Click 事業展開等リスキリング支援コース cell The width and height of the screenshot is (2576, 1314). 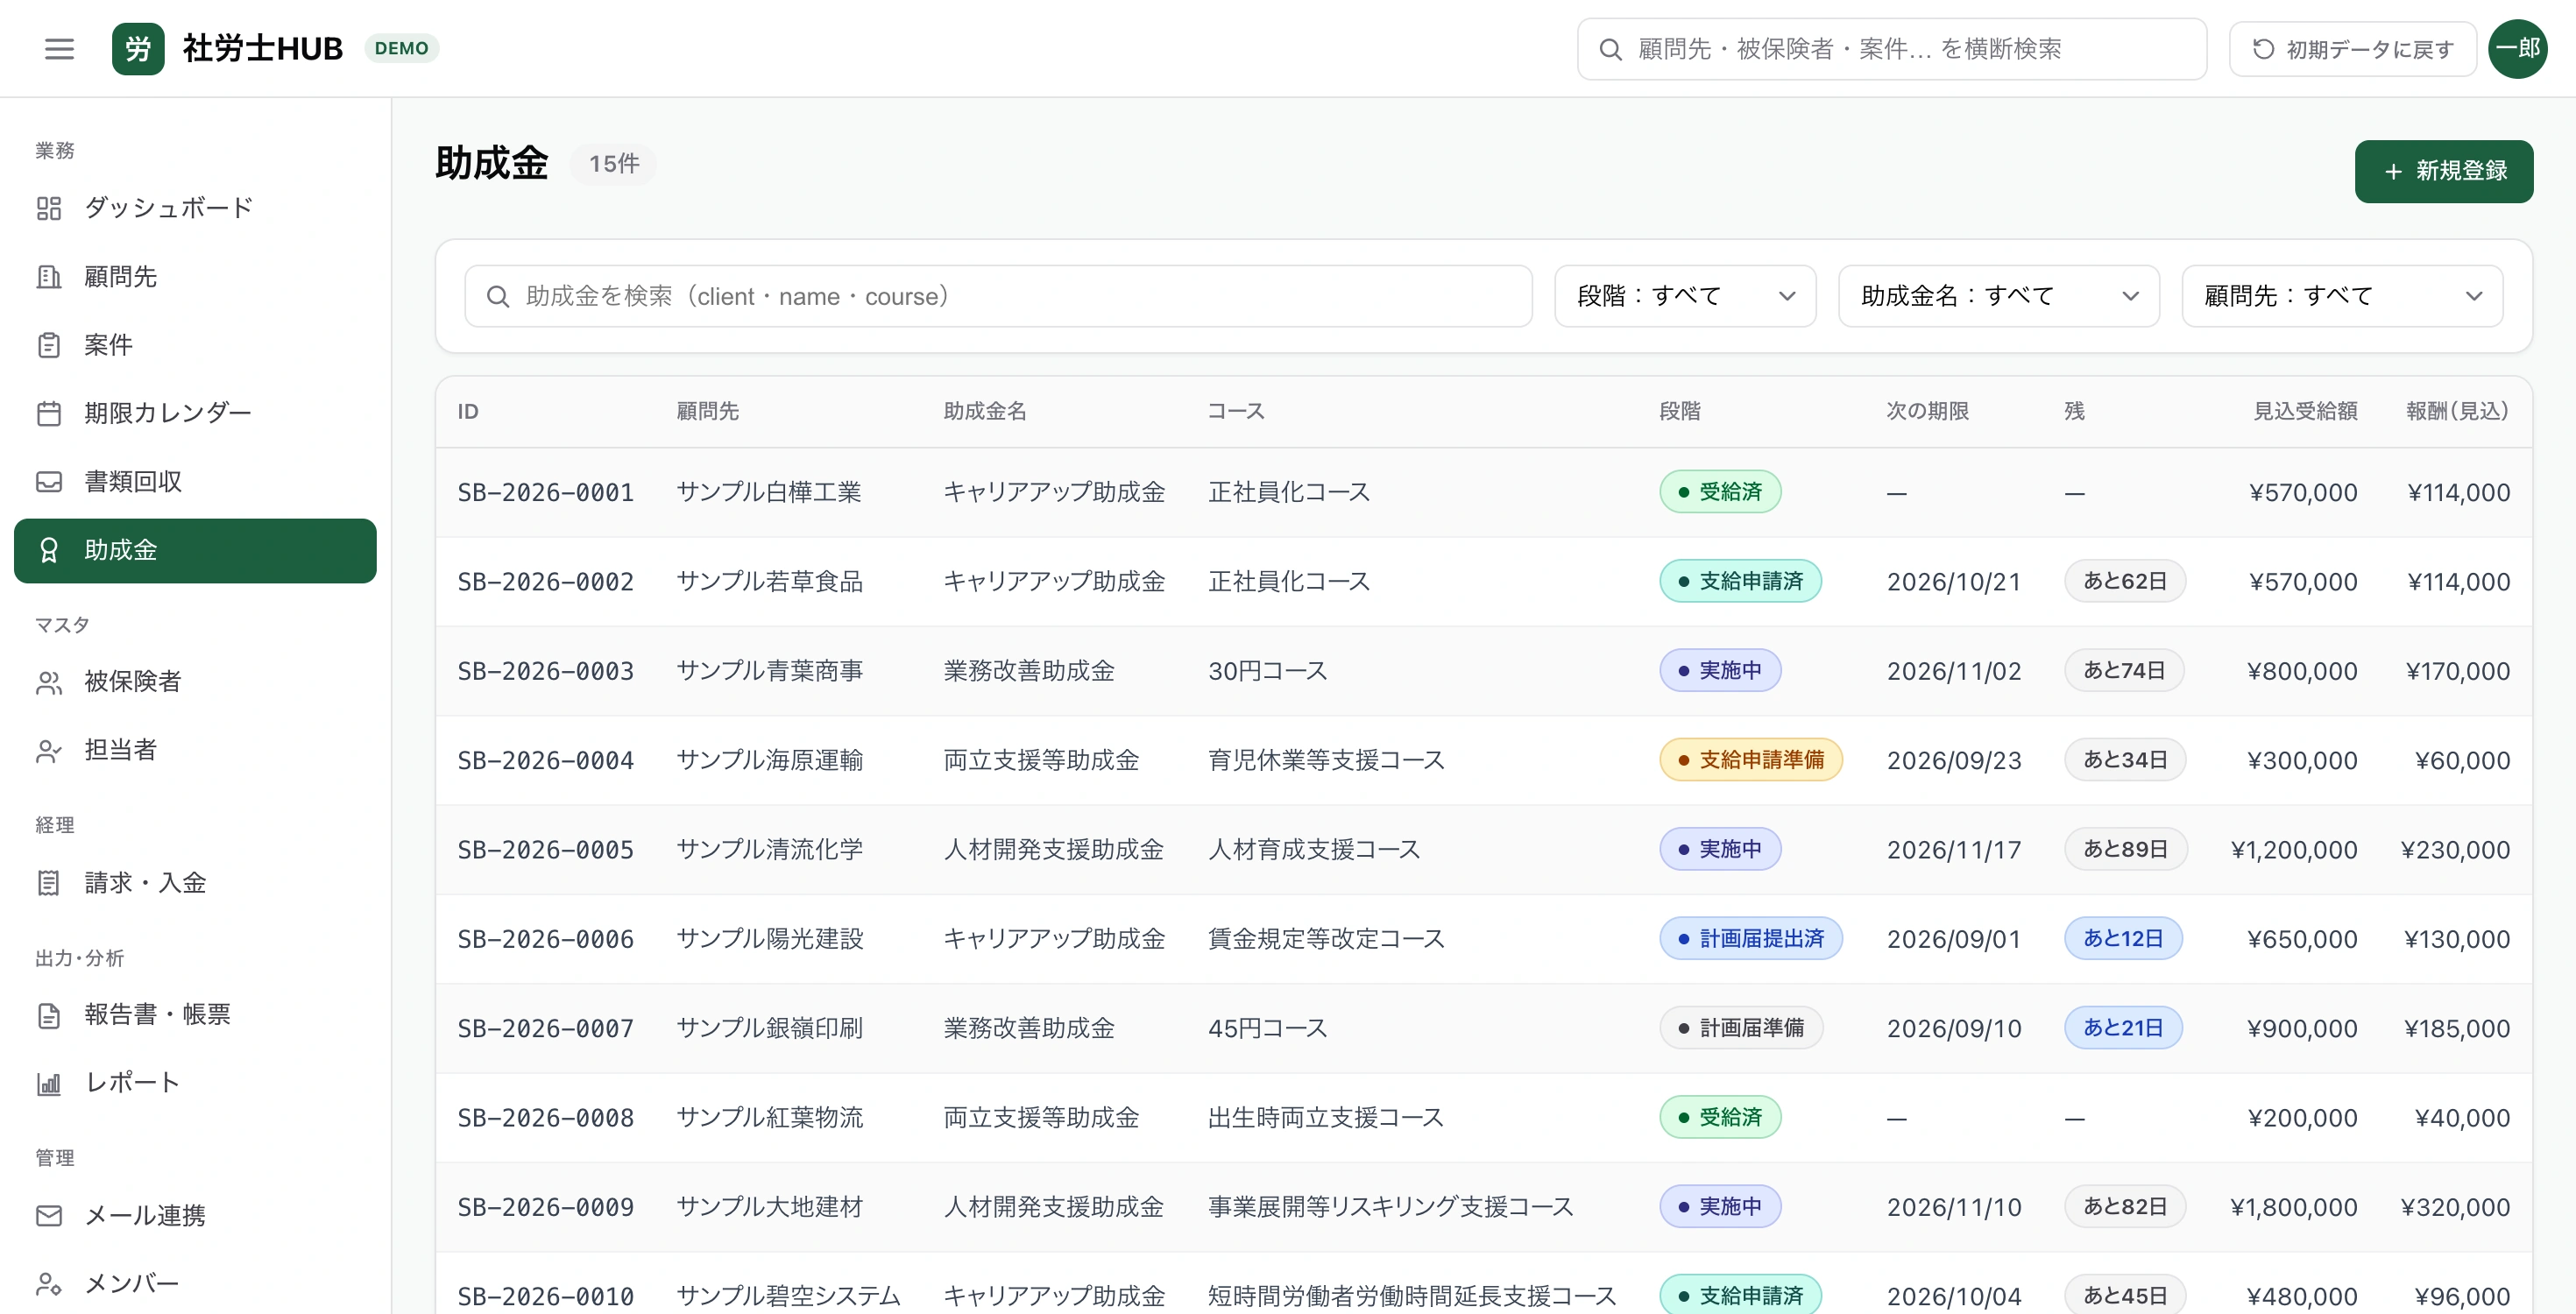(1390, 1207)
